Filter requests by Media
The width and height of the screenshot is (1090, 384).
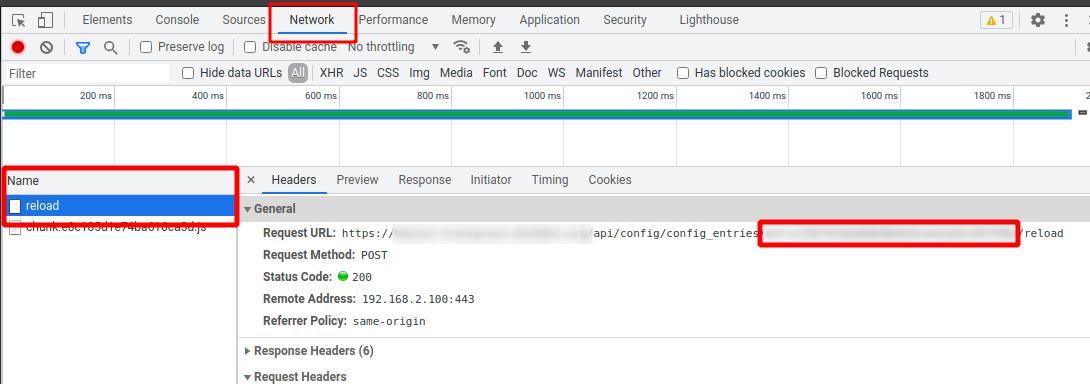pyautogui.click(x=456, y=73)
